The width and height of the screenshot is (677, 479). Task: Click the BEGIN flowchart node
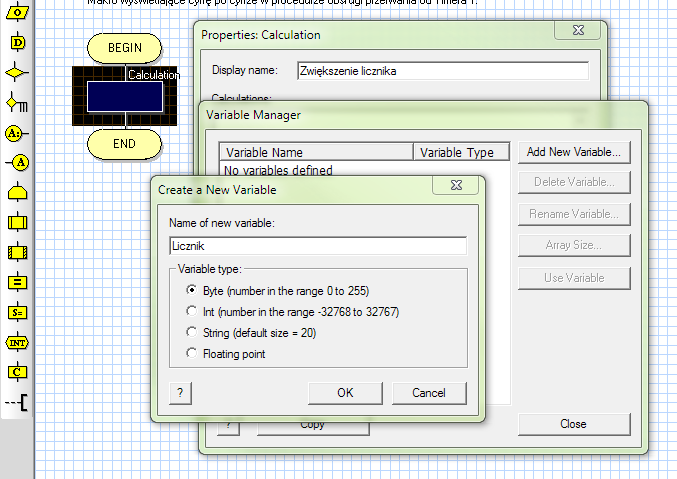coord(124,48)
